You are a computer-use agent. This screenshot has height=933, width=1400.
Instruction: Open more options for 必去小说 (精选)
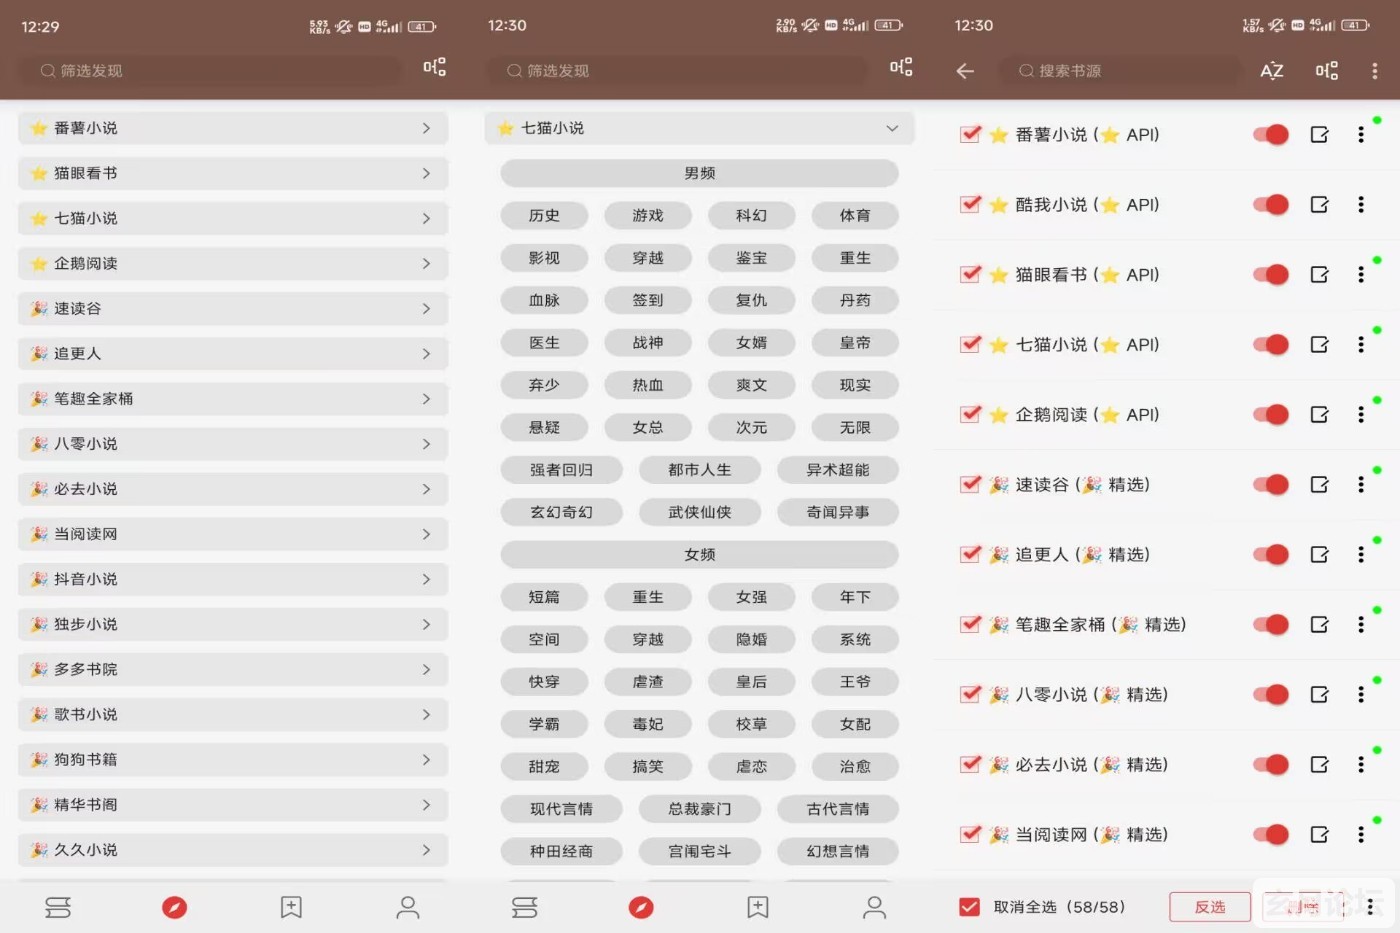click(1361, 765)
